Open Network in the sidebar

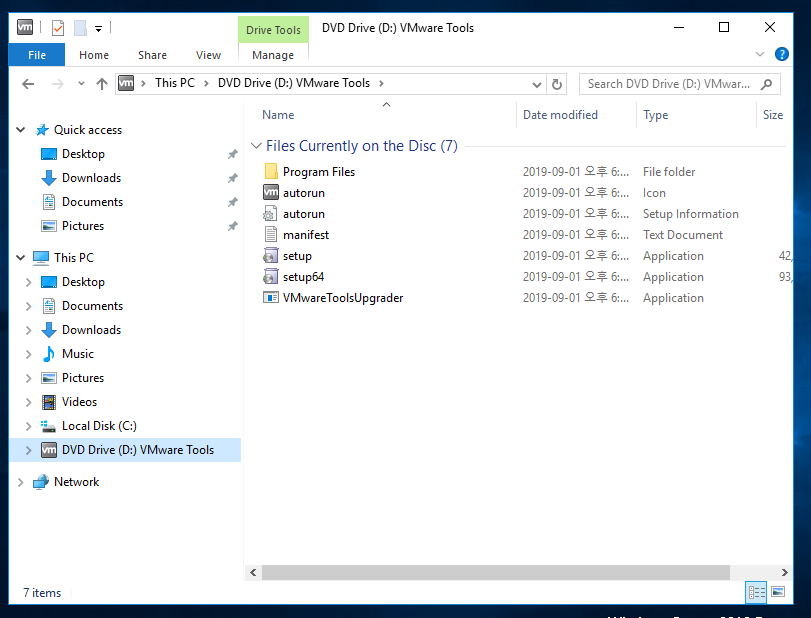coord(76,482)
